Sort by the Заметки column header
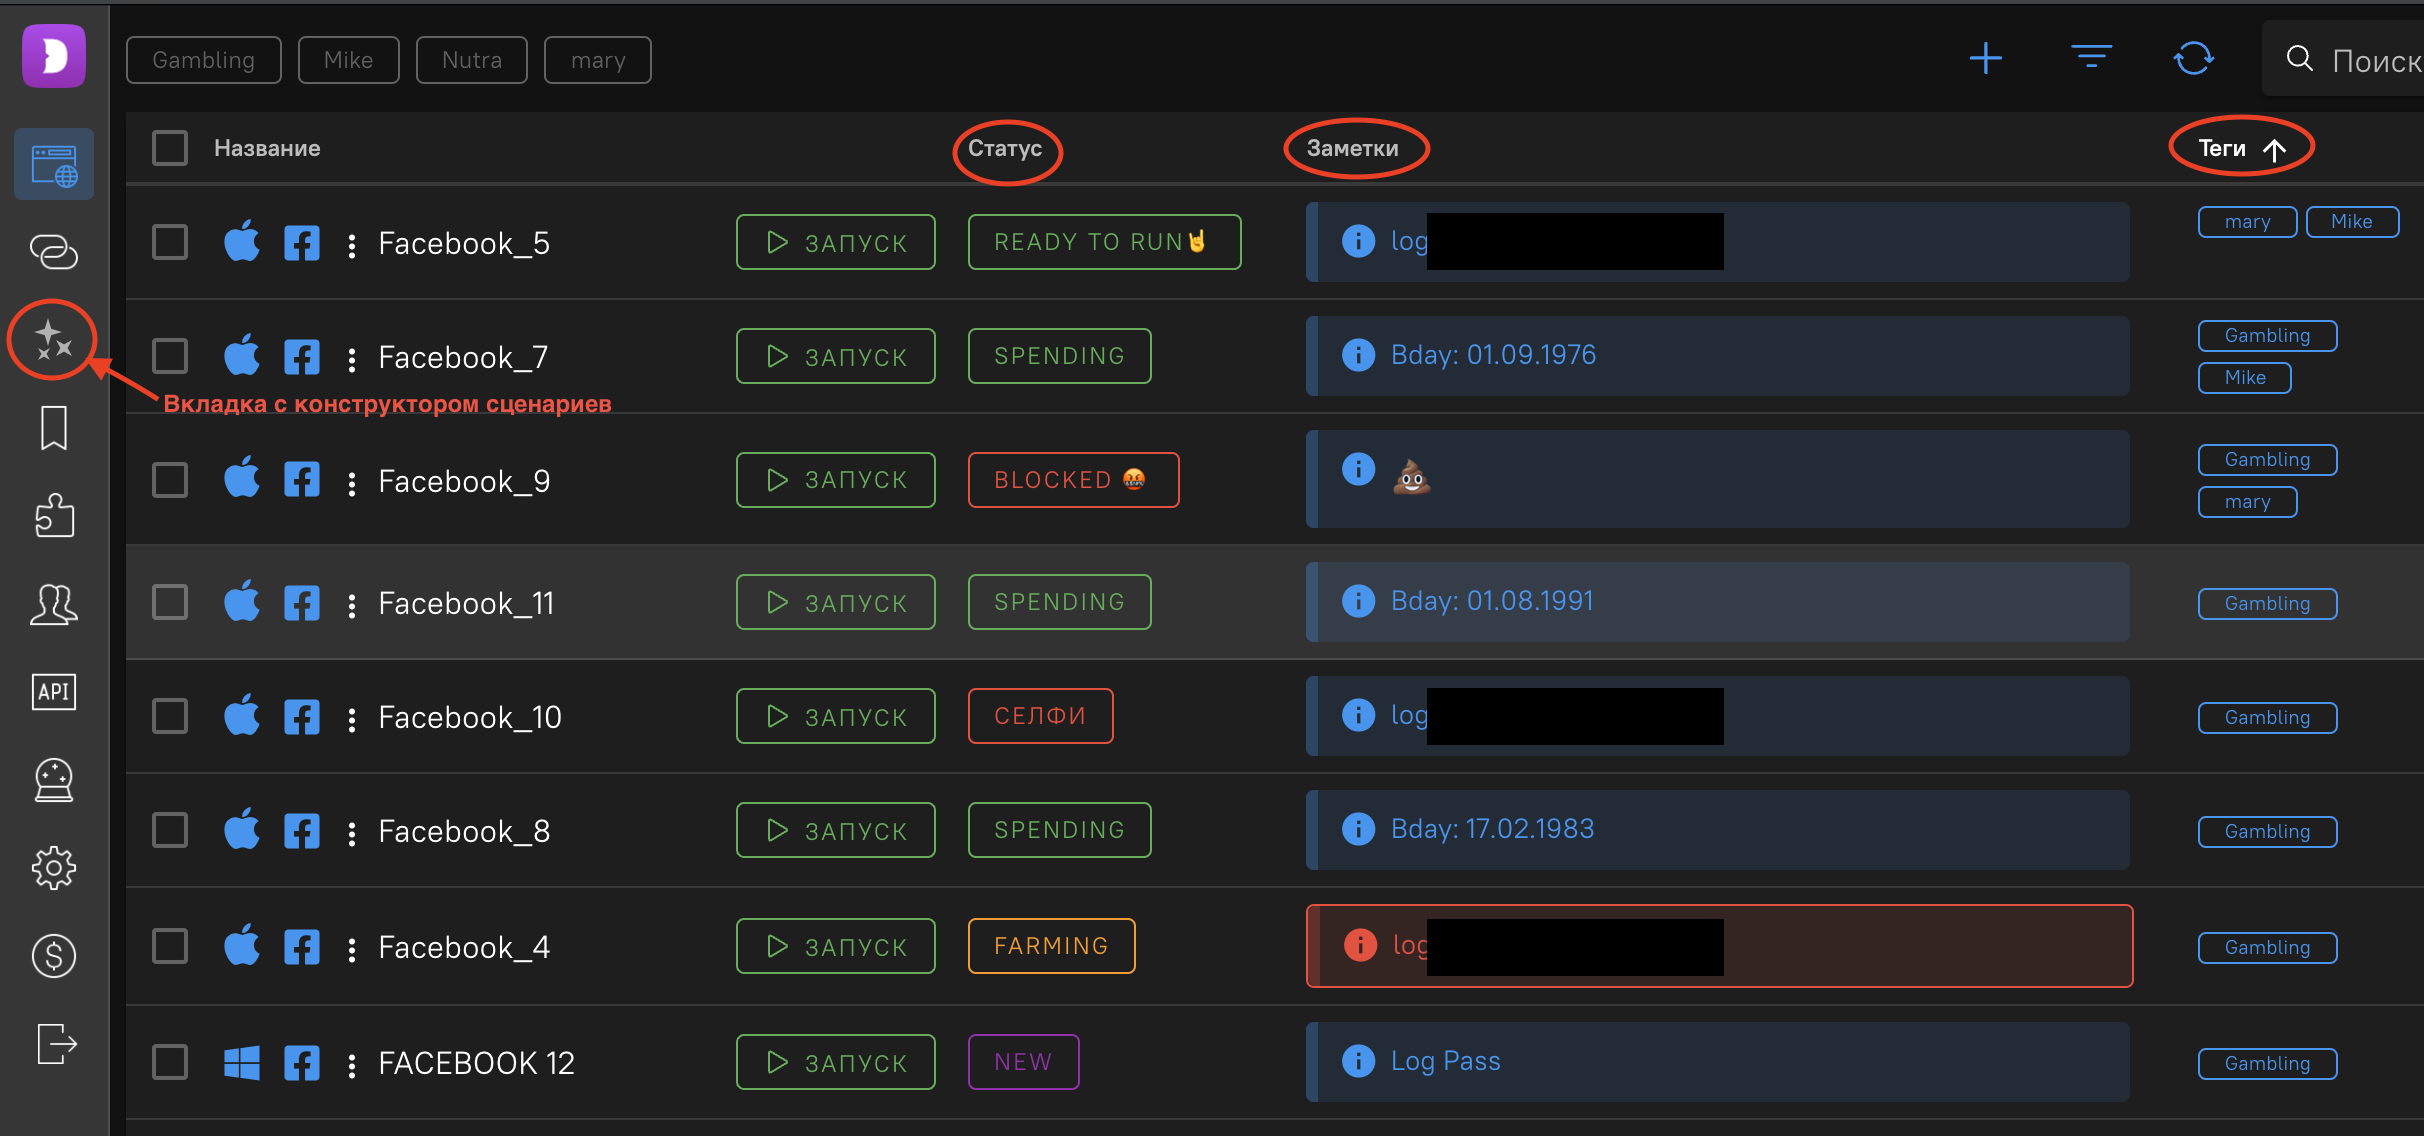Image resolution: width=2424 pixels, height=1136 pixels. pyautogui.click(x=1353, y=148)
